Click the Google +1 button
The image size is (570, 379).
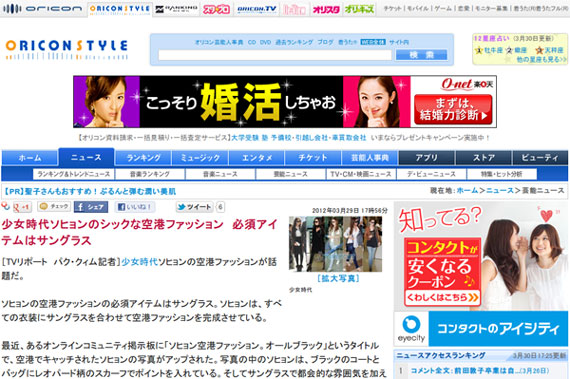[x=22, y=207]
